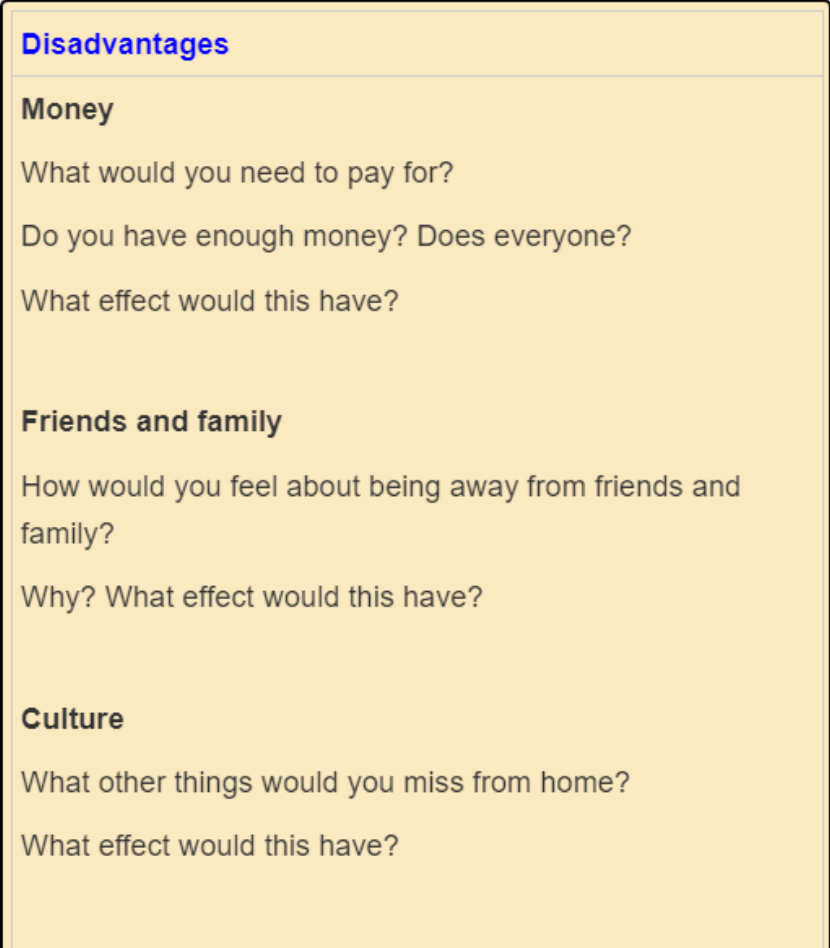Click the blue "Disadvantages" heading
Screen dimensions: 830x948
125,44
